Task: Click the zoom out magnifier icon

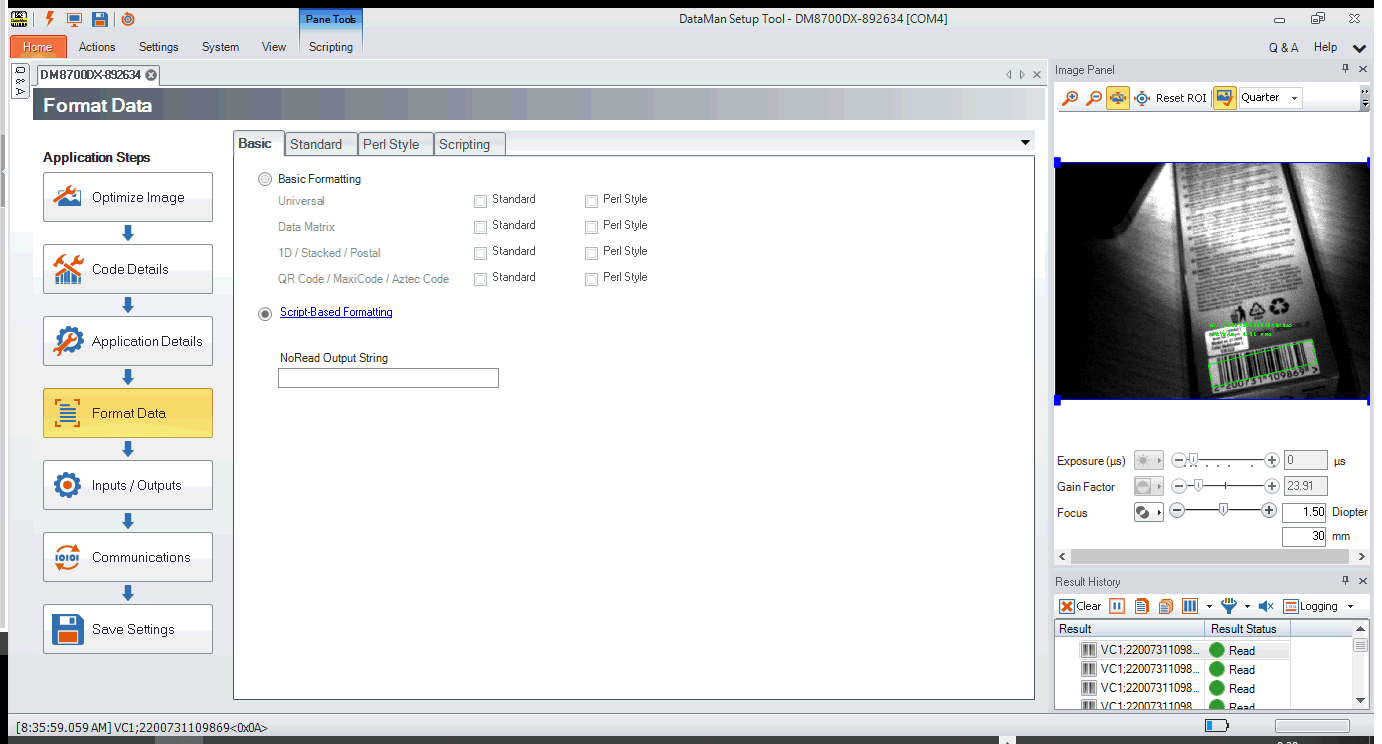Action: click(x=1094, y=98)
